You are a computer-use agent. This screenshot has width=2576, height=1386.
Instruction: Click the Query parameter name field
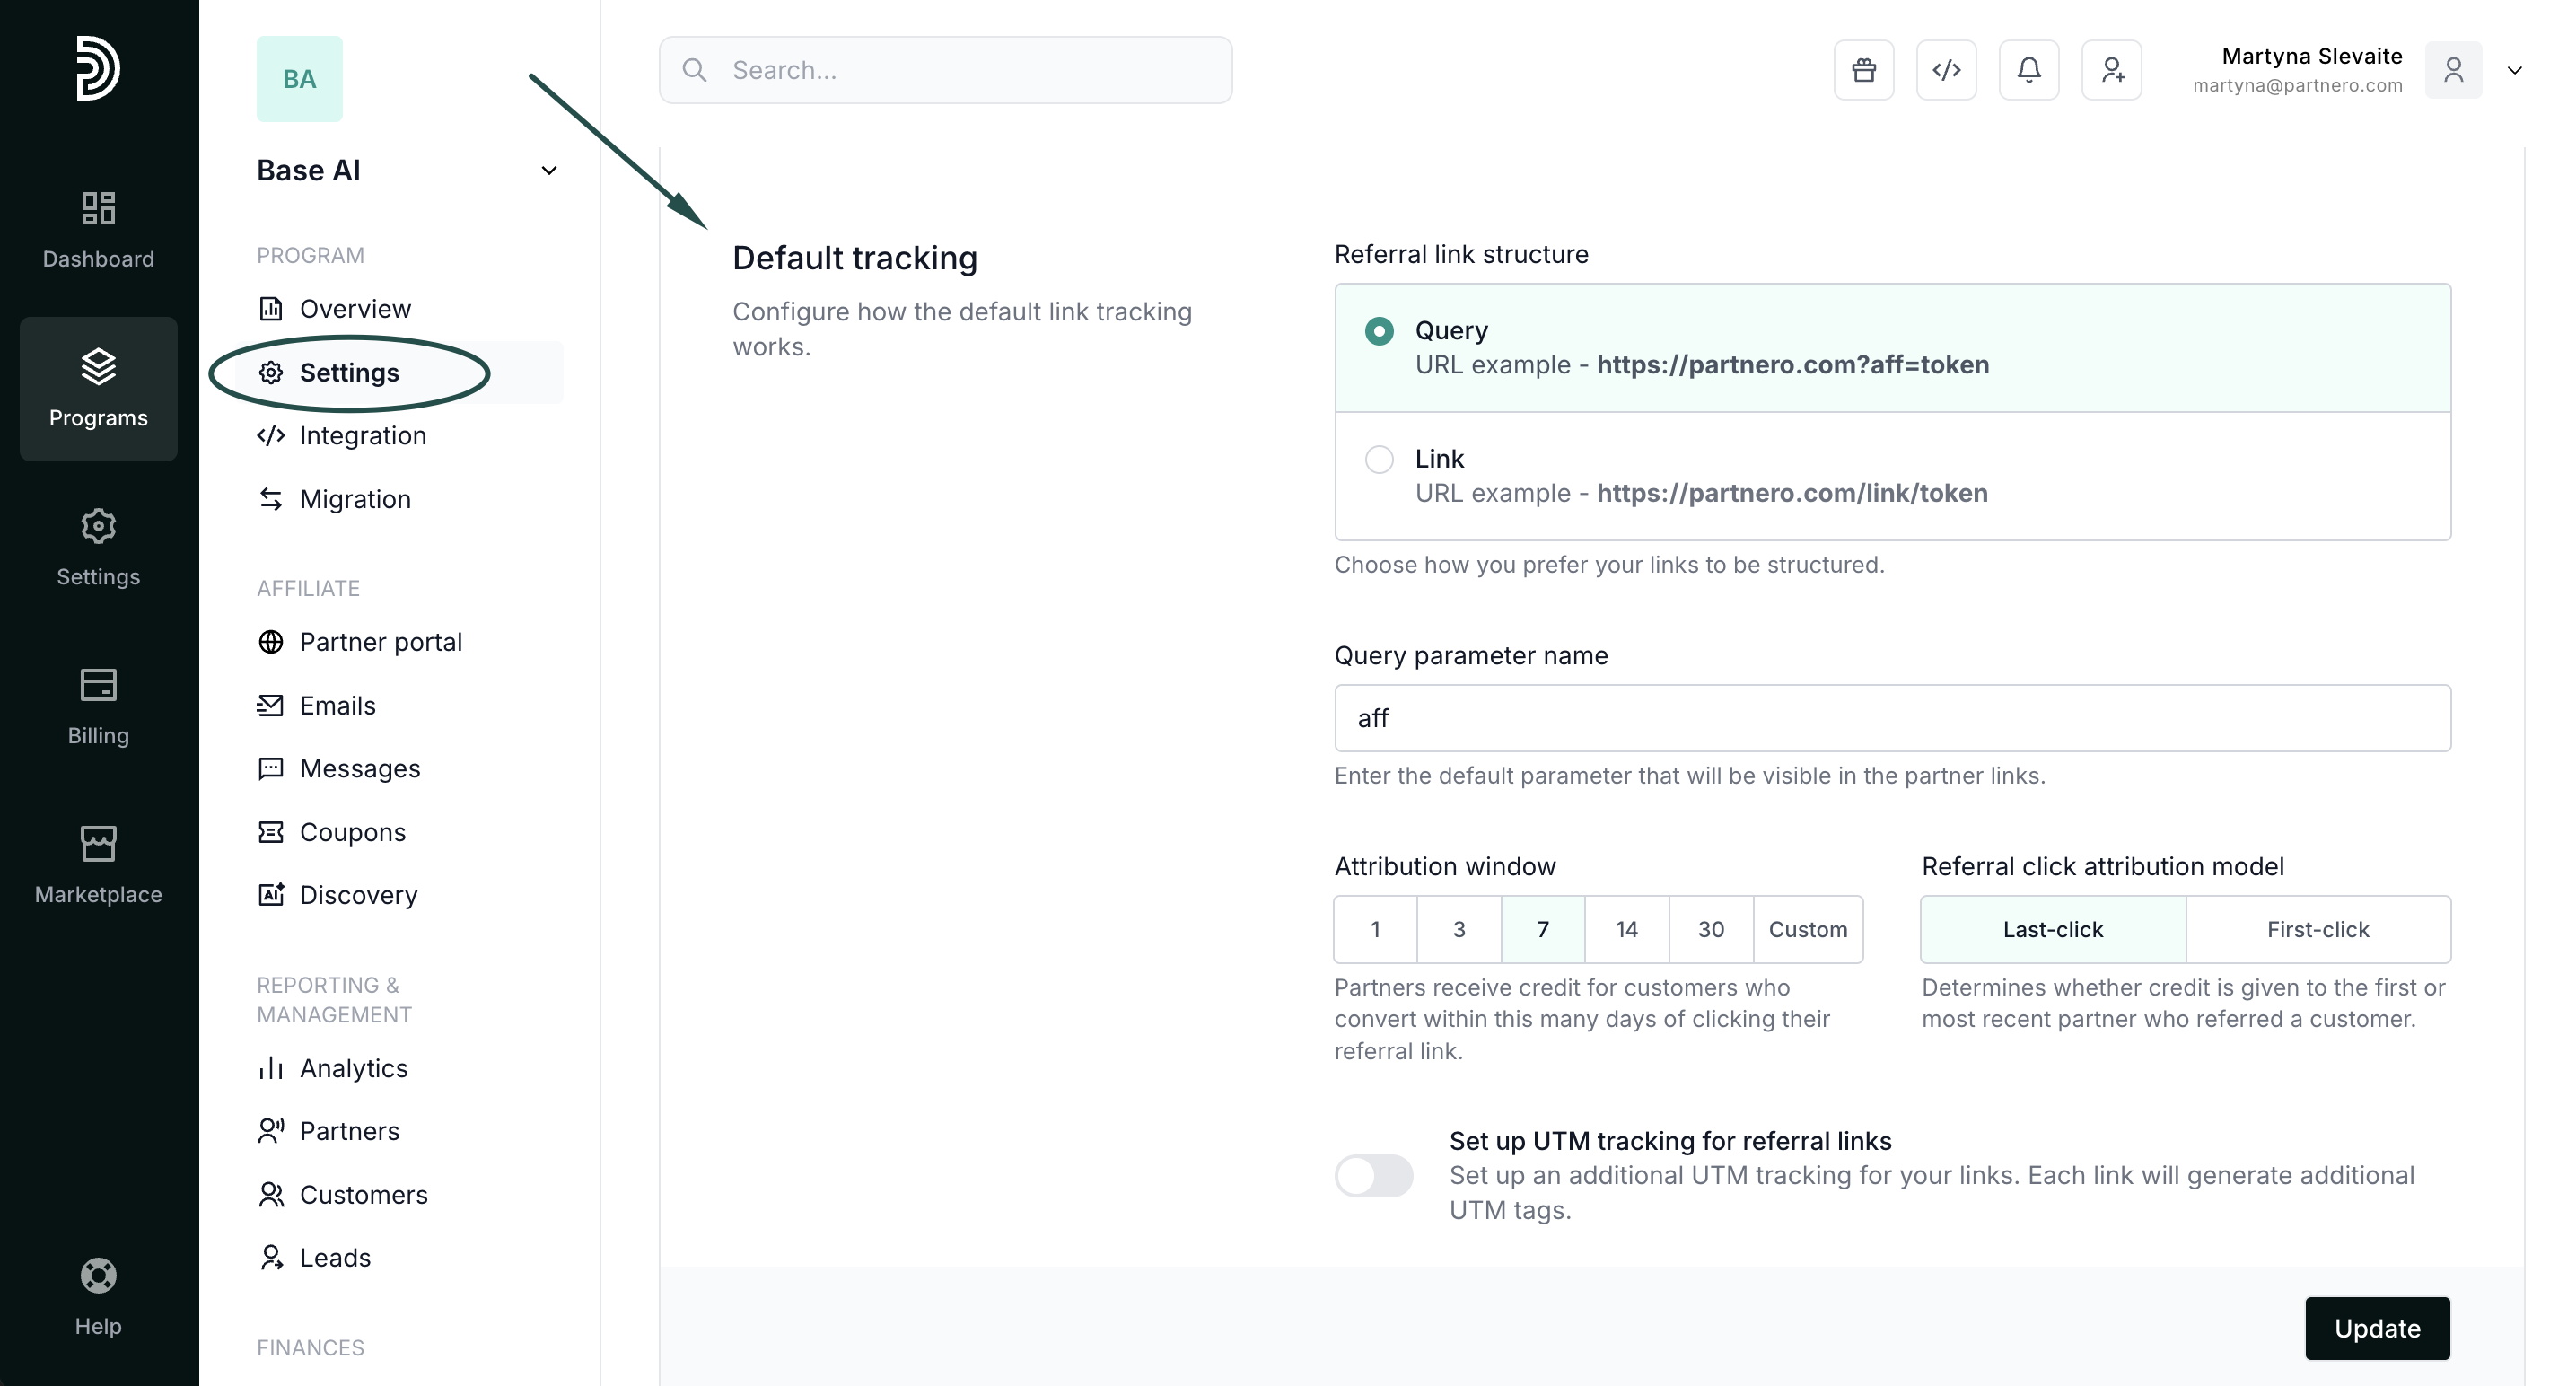1891,718
